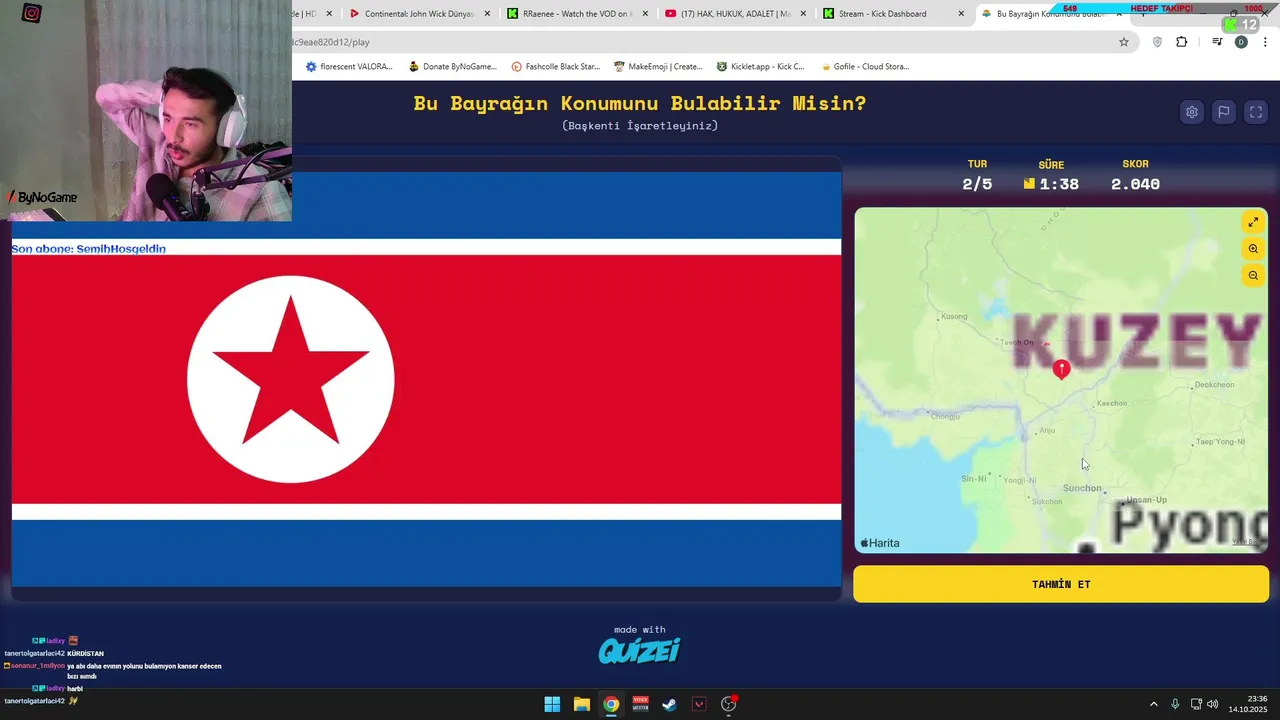1280x720 pixels.
Task: Open Steam from taskbar
Action: [670, 704]
